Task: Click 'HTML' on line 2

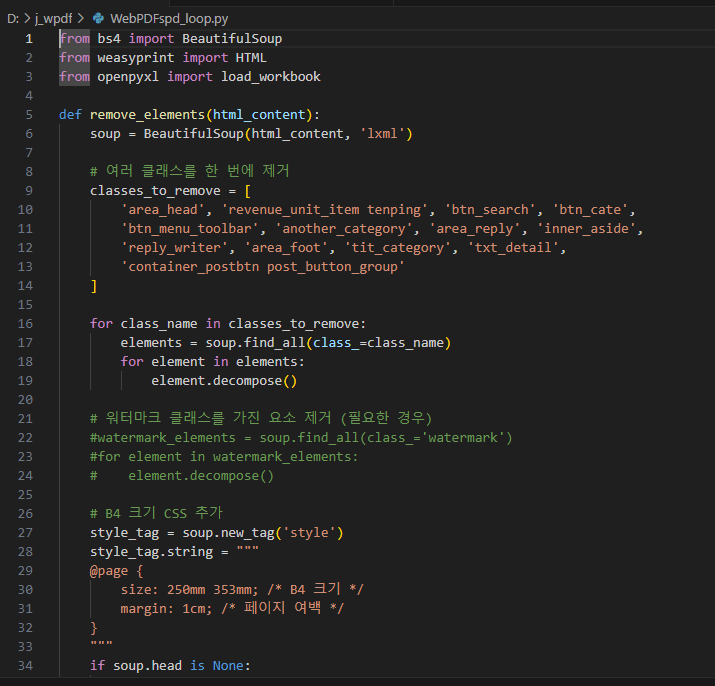Action: [x=251, y=58]
